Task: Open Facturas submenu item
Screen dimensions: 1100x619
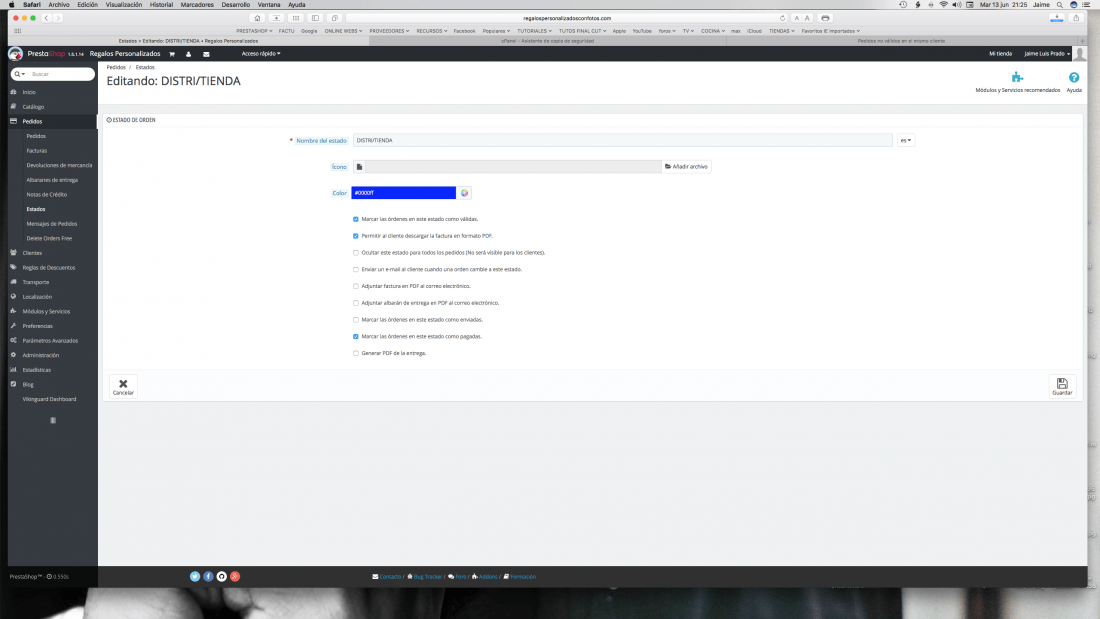Action: [x=36, y=151]
